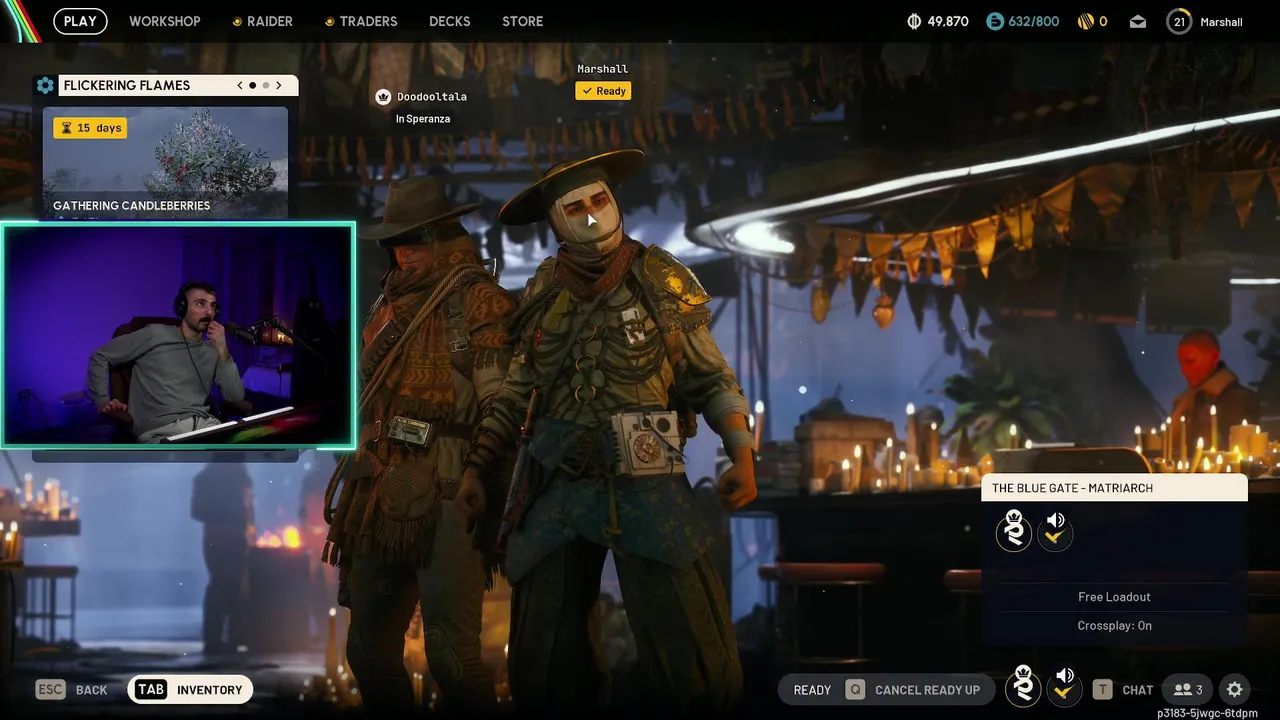Toggle the voice speaker icon in map panel
The height and width of the screenshot is (720, 1280).
(x=1055, y=531)
